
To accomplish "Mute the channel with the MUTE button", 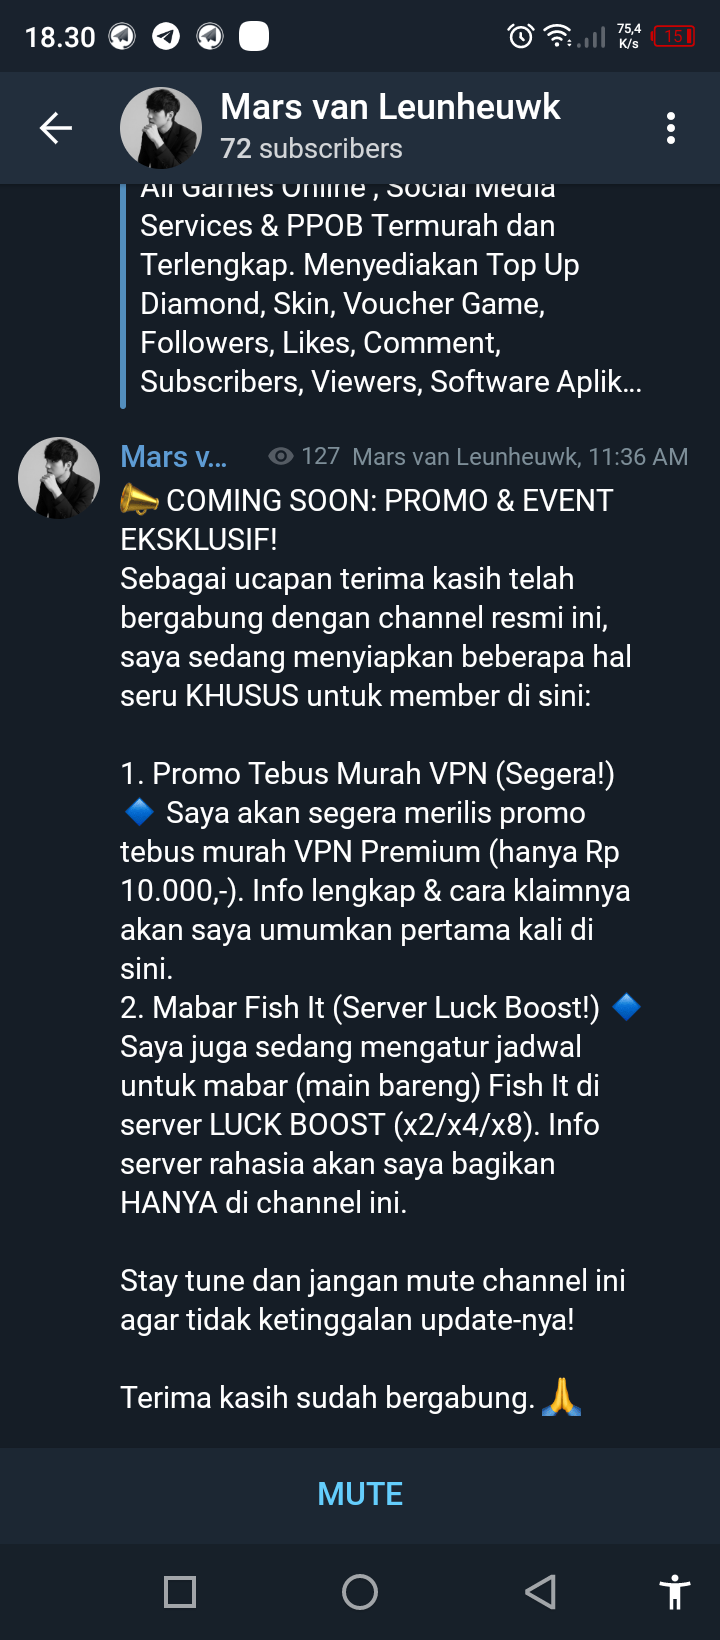I will click(360, 1494).
